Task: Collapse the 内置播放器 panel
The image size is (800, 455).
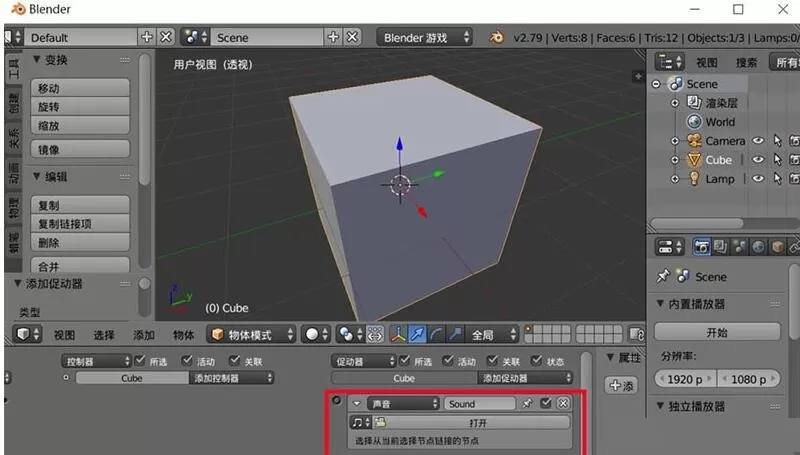Action: pos(660,304)
